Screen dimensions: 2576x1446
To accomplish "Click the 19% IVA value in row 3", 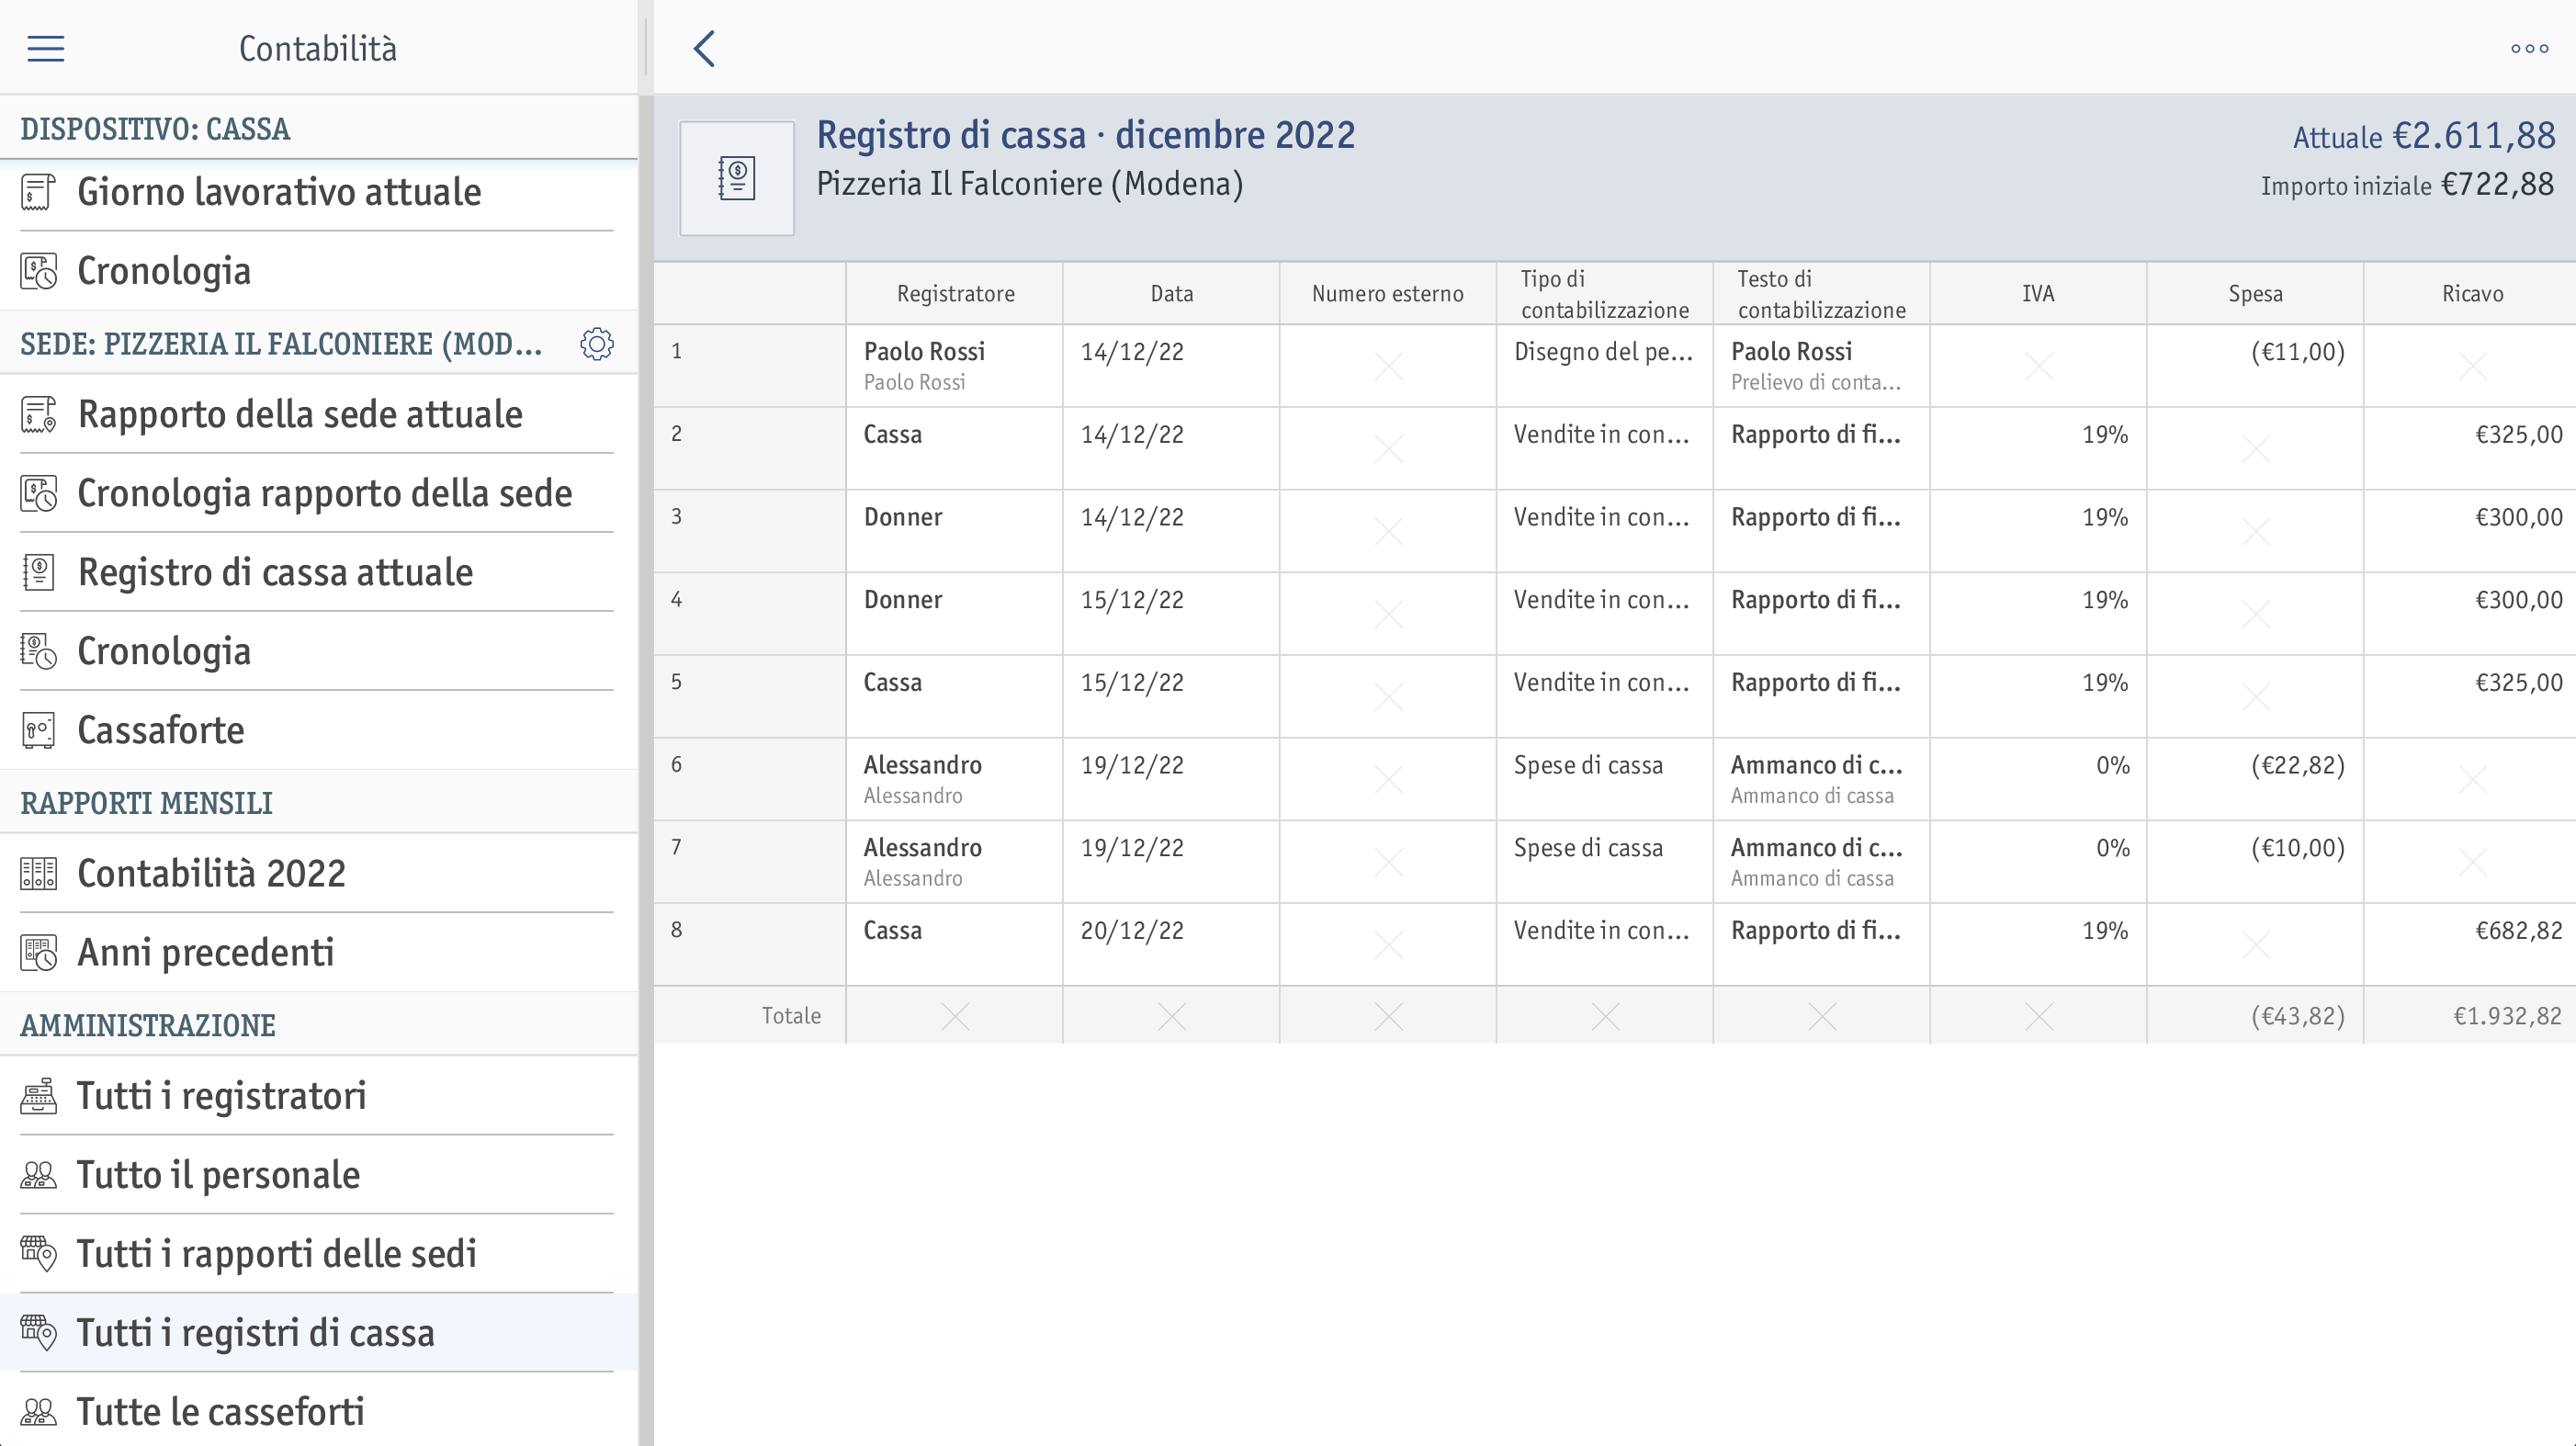I will click(x=2105, y=517).
